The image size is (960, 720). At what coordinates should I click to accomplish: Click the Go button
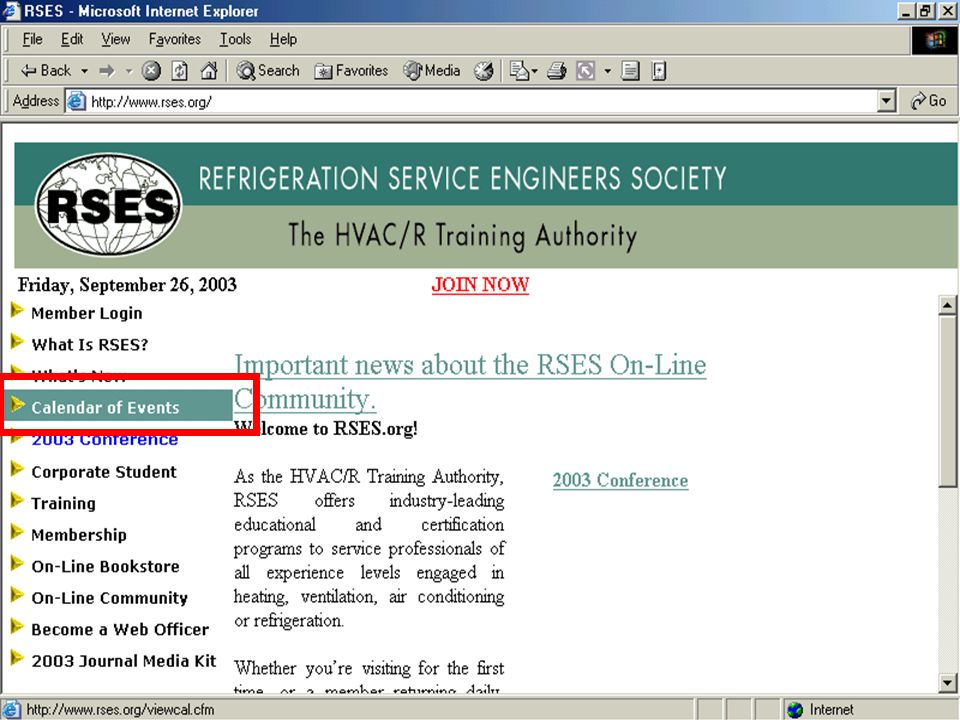pyautogui.click(x=929, y=101)
